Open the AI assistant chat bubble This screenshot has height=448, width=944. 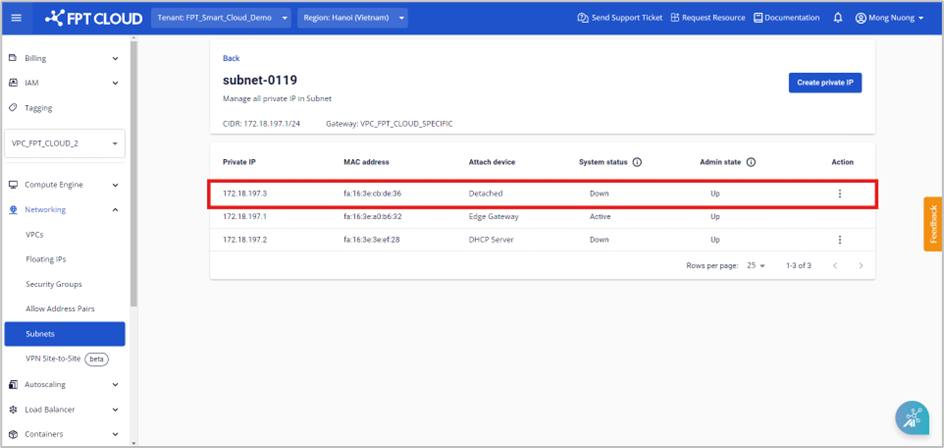coord(911,418)
